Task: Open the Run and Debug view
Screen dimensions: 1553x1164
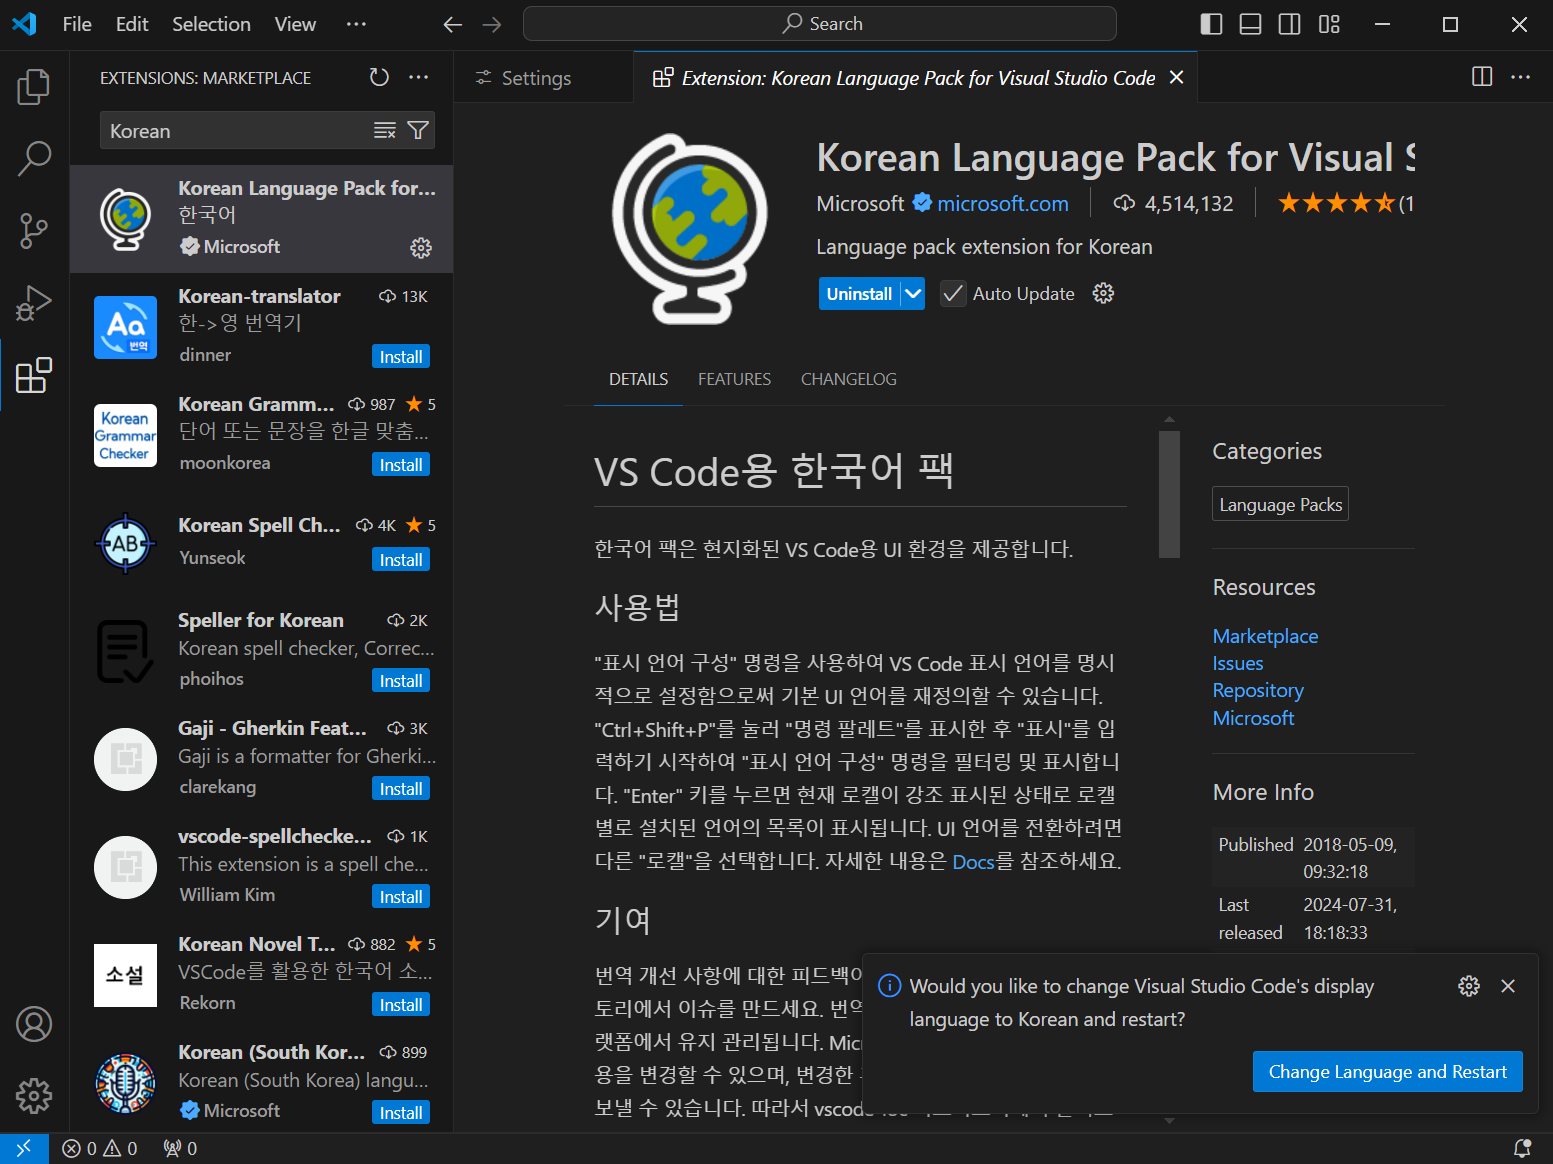Action: click(34, 302)
